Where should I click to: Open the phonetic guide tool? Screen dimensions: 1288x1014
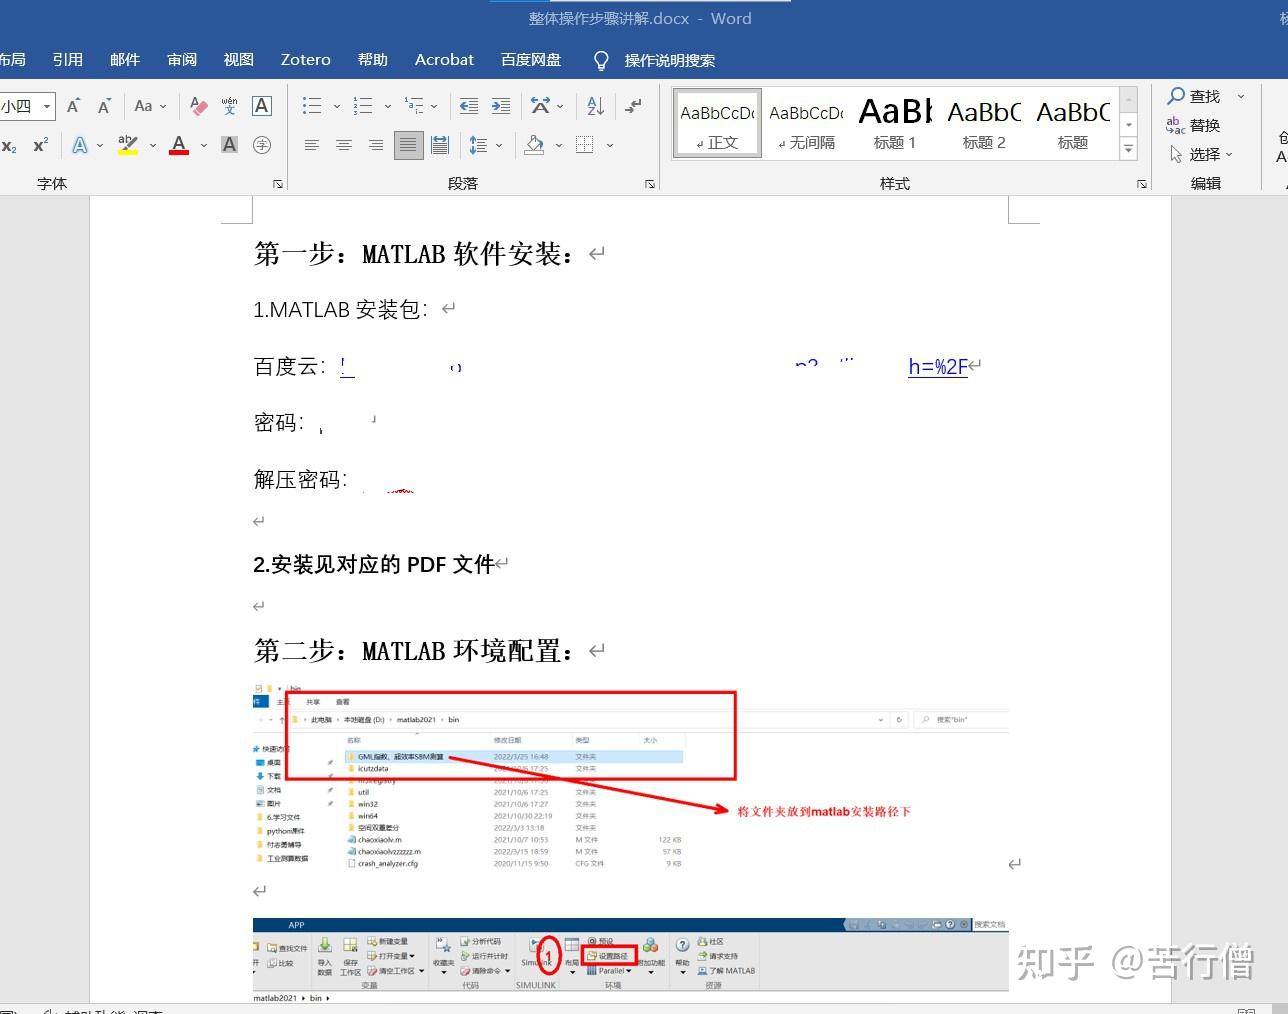coord(229,106)
